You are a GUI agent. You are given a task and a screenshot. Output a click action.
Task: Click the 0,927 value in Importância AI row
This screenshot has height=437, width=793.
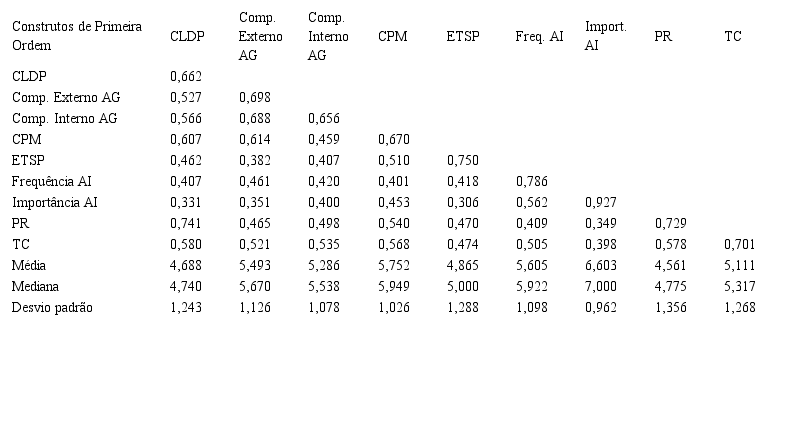[x=601, y=202]
